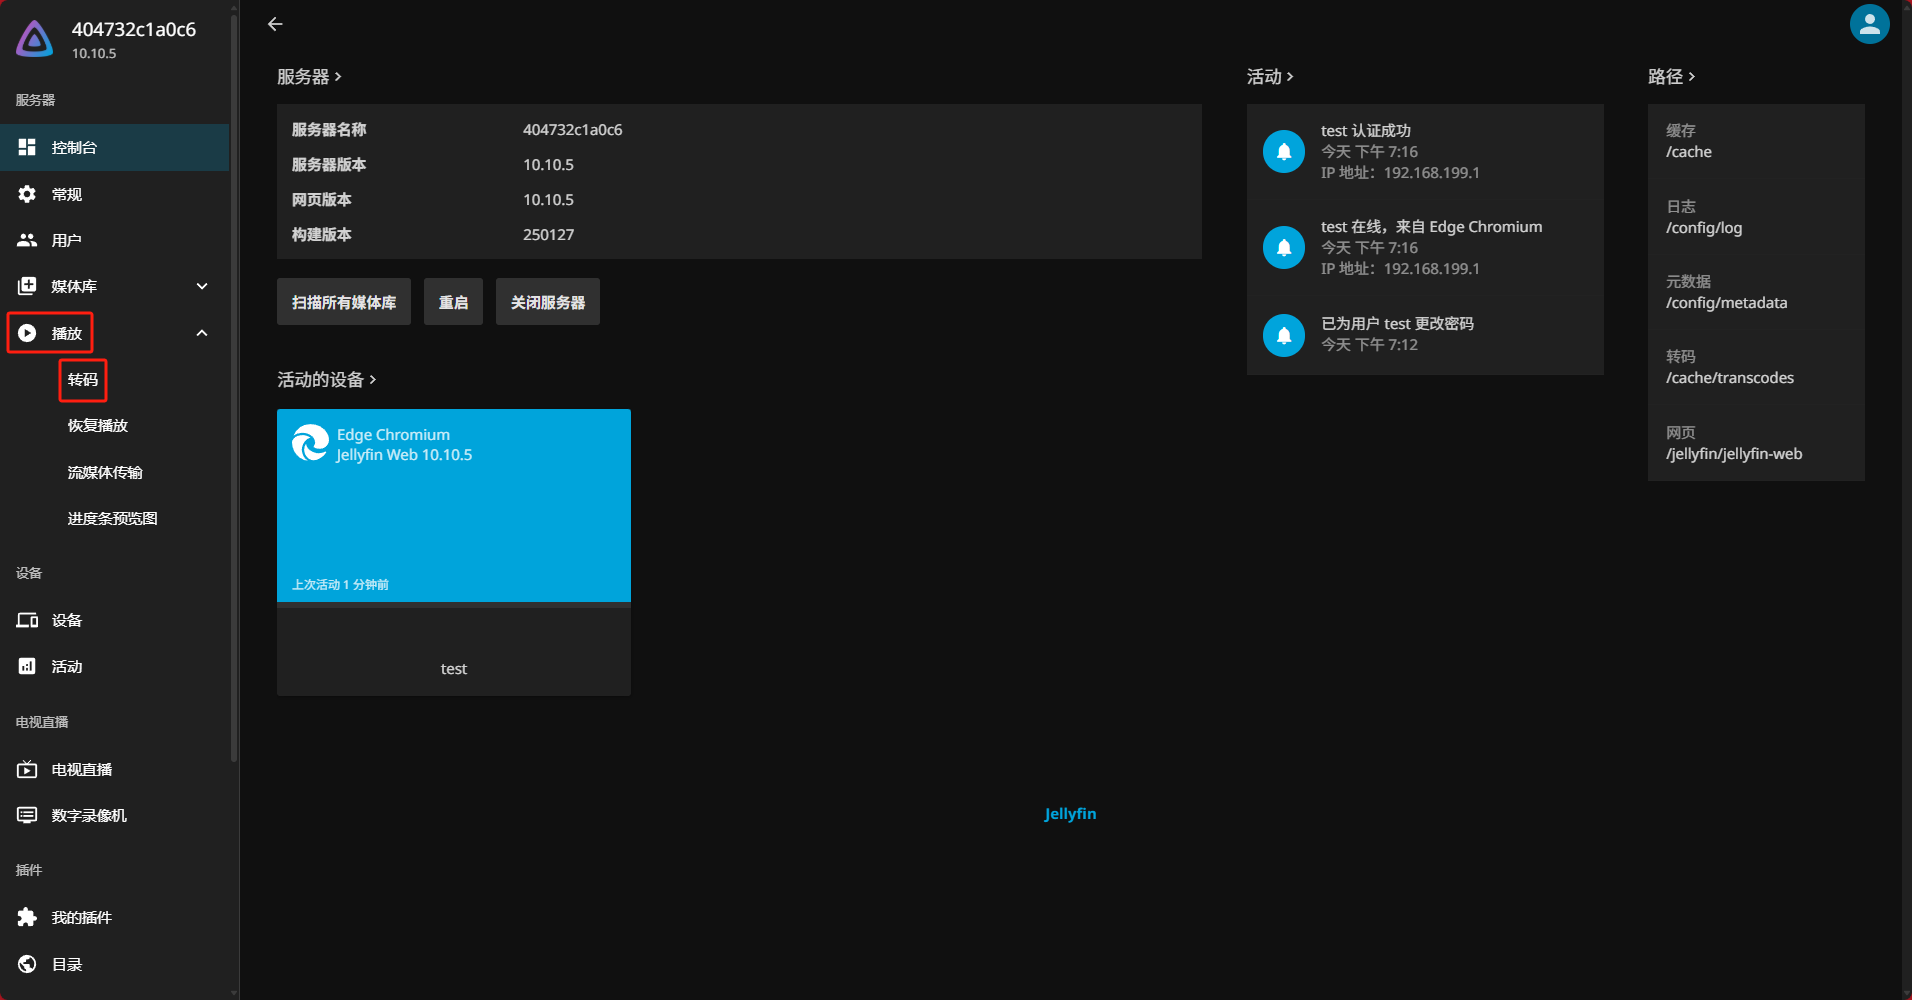Collapse the 播放 submenu chevron
Image resolution: width=1912 pixels, height=1000 pixels.
point(202,333)
